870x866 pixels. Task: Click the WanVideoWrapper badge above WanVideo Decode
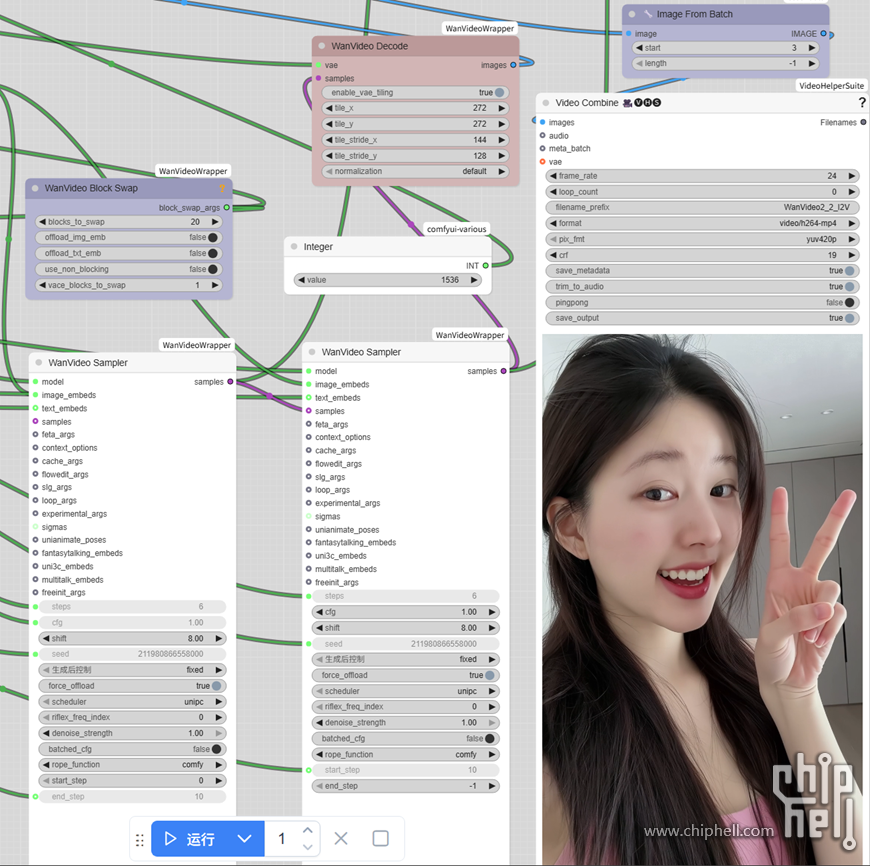coord(479,28)
